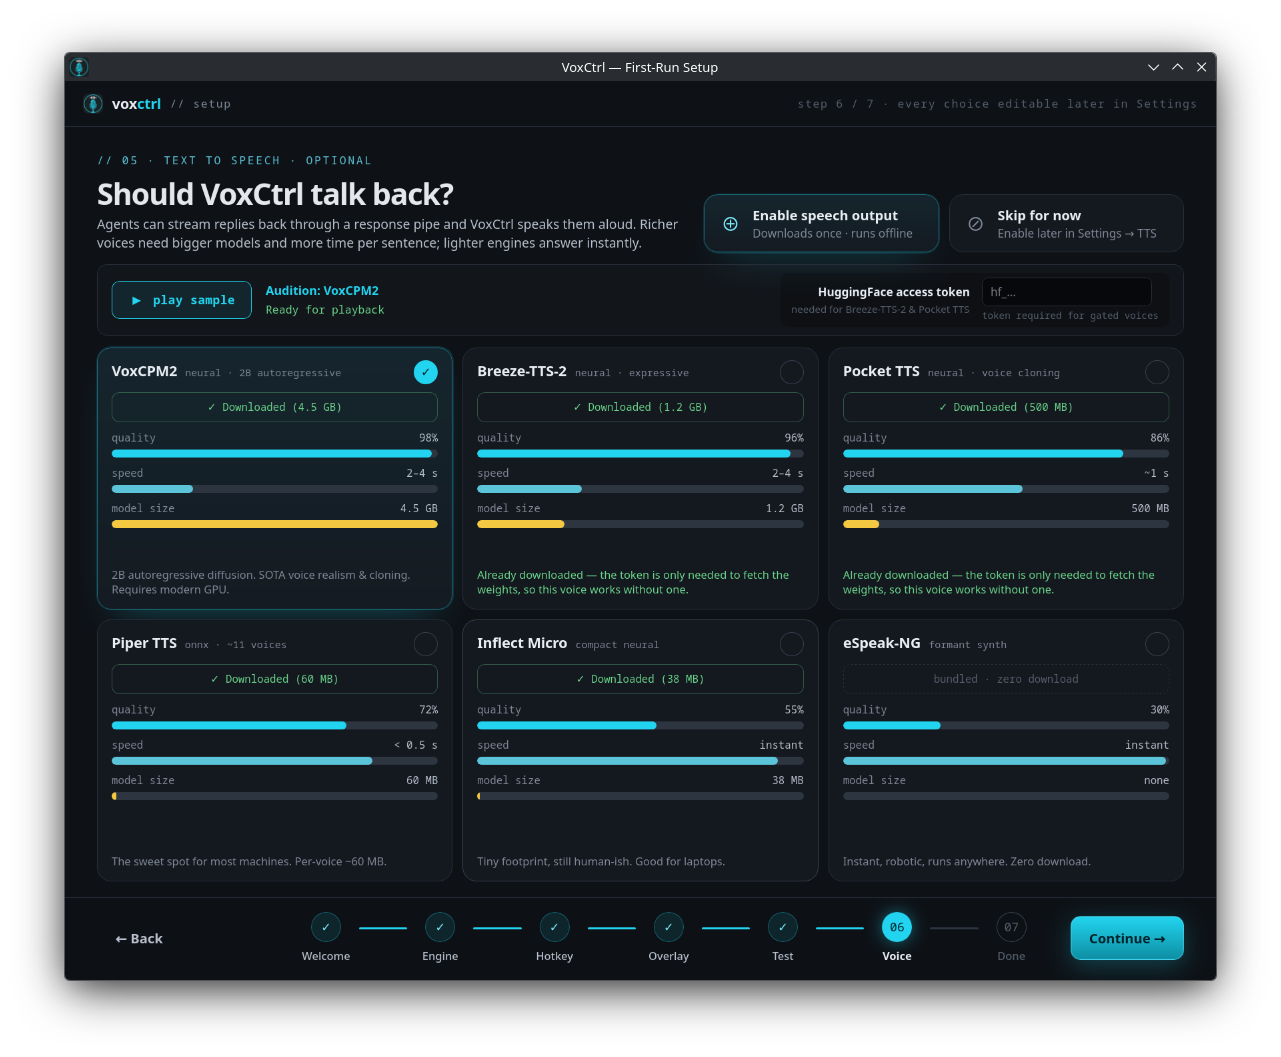Maximize the VoxCtrl setup window
The width and height of the screenshot is (1281, 1057).
[1177, 67]
